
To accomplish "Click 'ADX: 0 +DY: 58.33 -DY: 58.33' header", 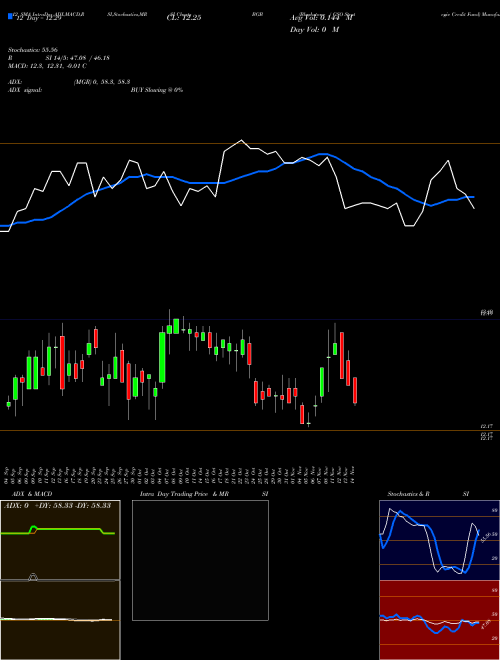I will coord(57,505).
